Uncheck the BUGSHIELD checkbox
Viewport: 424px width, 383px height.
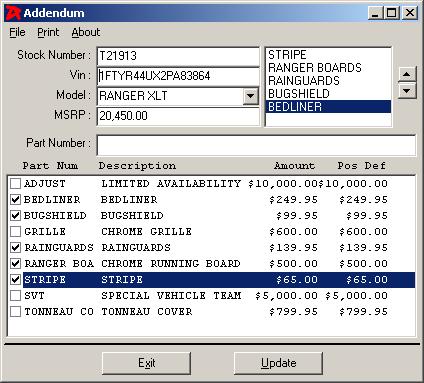(x=15, y=215)
